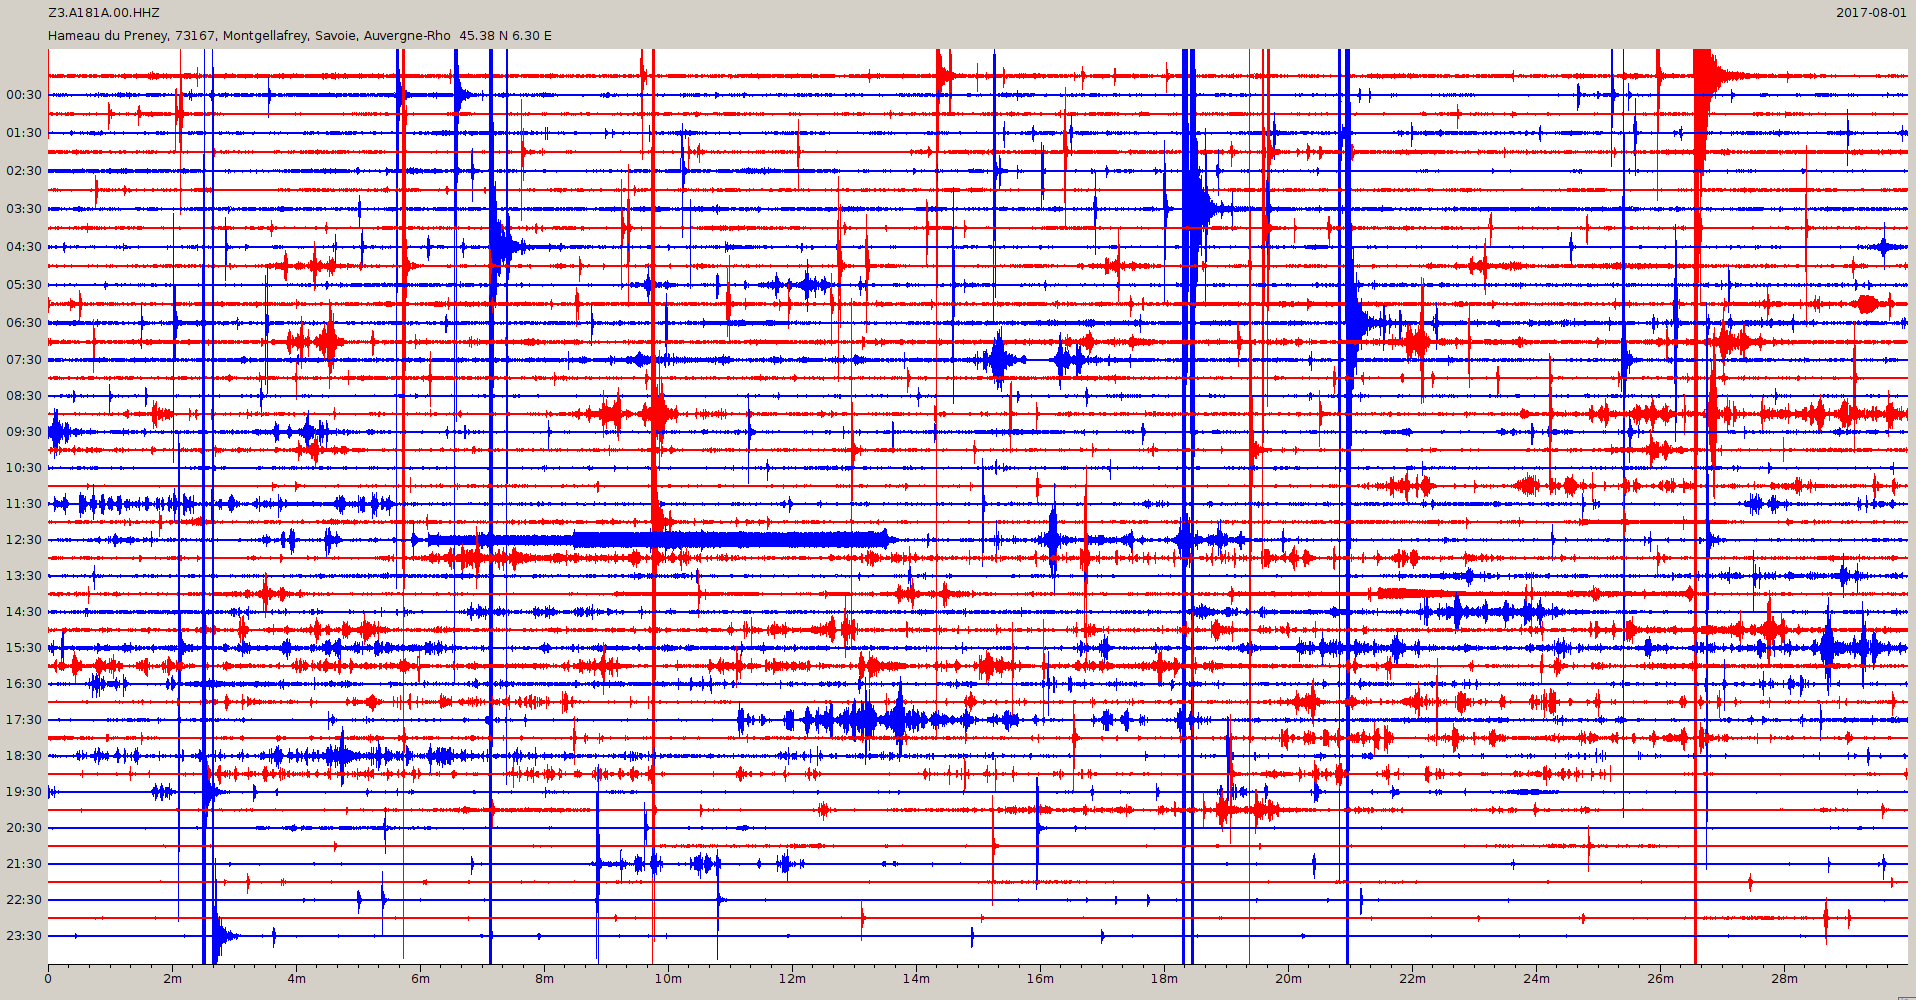Choose the 15:30 row label
1916x1000 pixels.
coord(24,648)
